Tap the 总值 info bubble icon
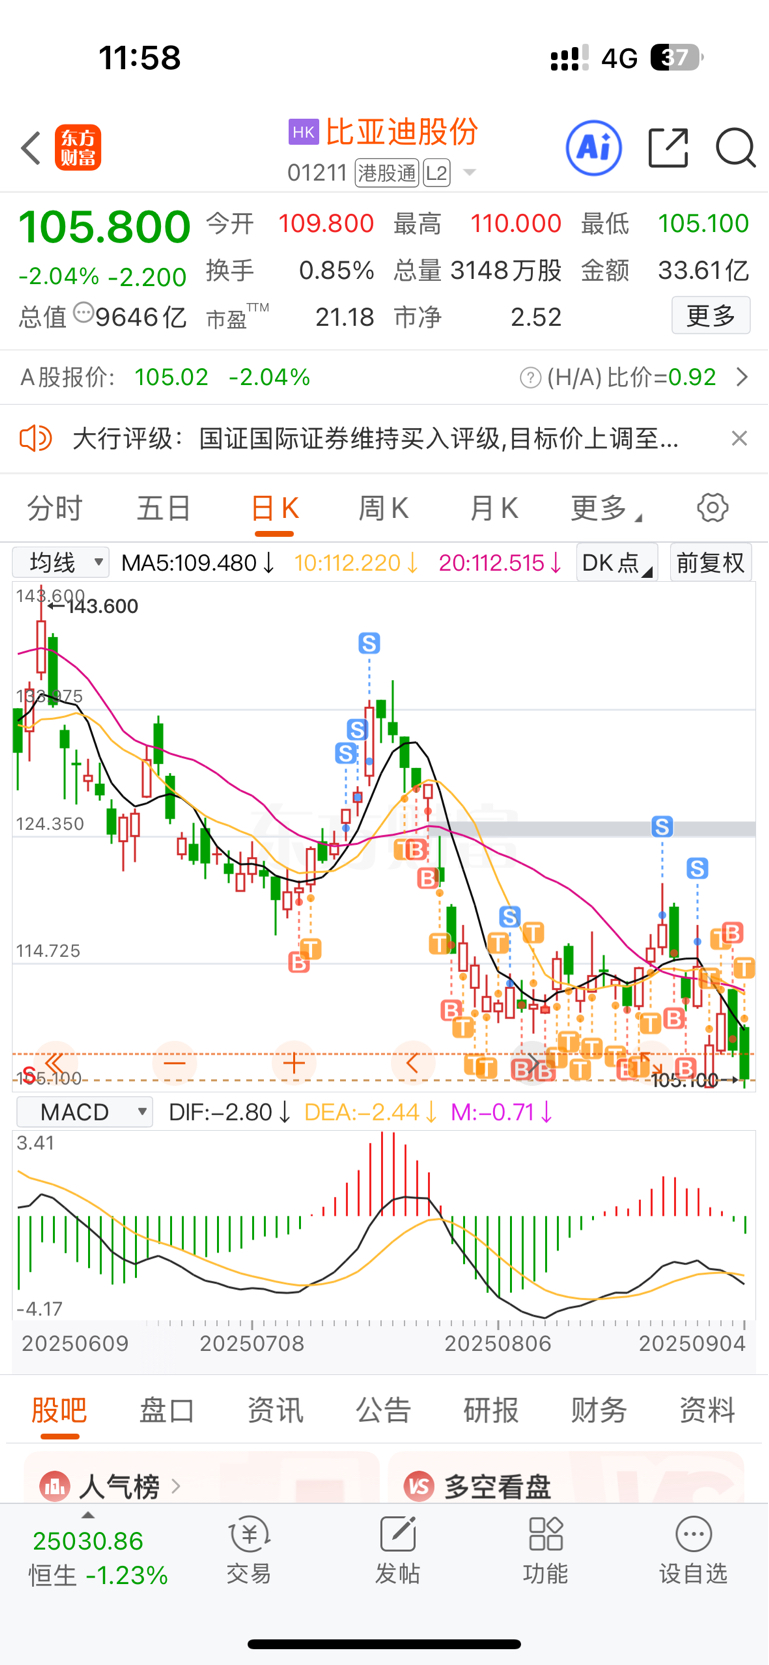Viewport: 769px width, 1665px height. tap(84, 313)
